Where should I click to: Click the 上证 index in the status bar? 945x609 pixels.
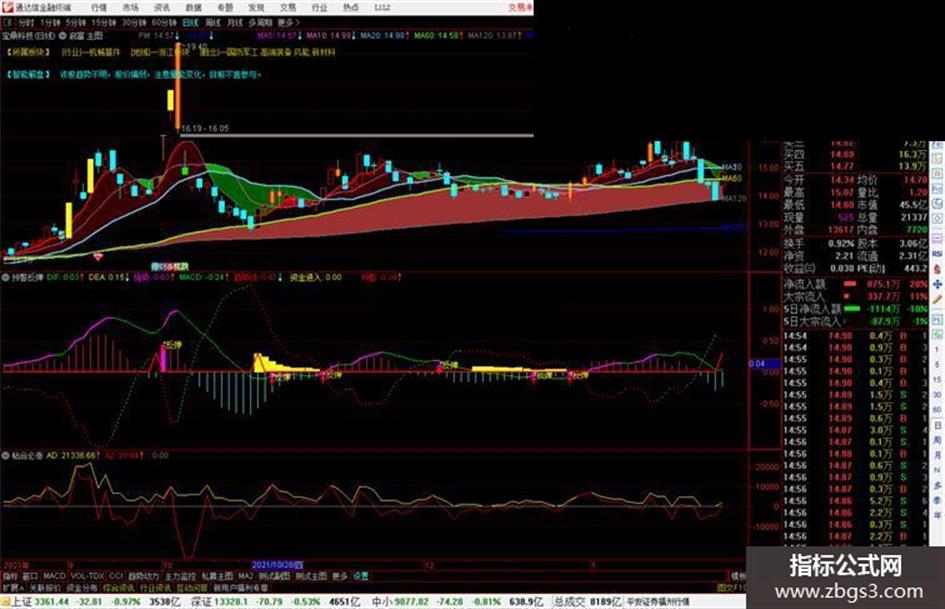point(22,602)
